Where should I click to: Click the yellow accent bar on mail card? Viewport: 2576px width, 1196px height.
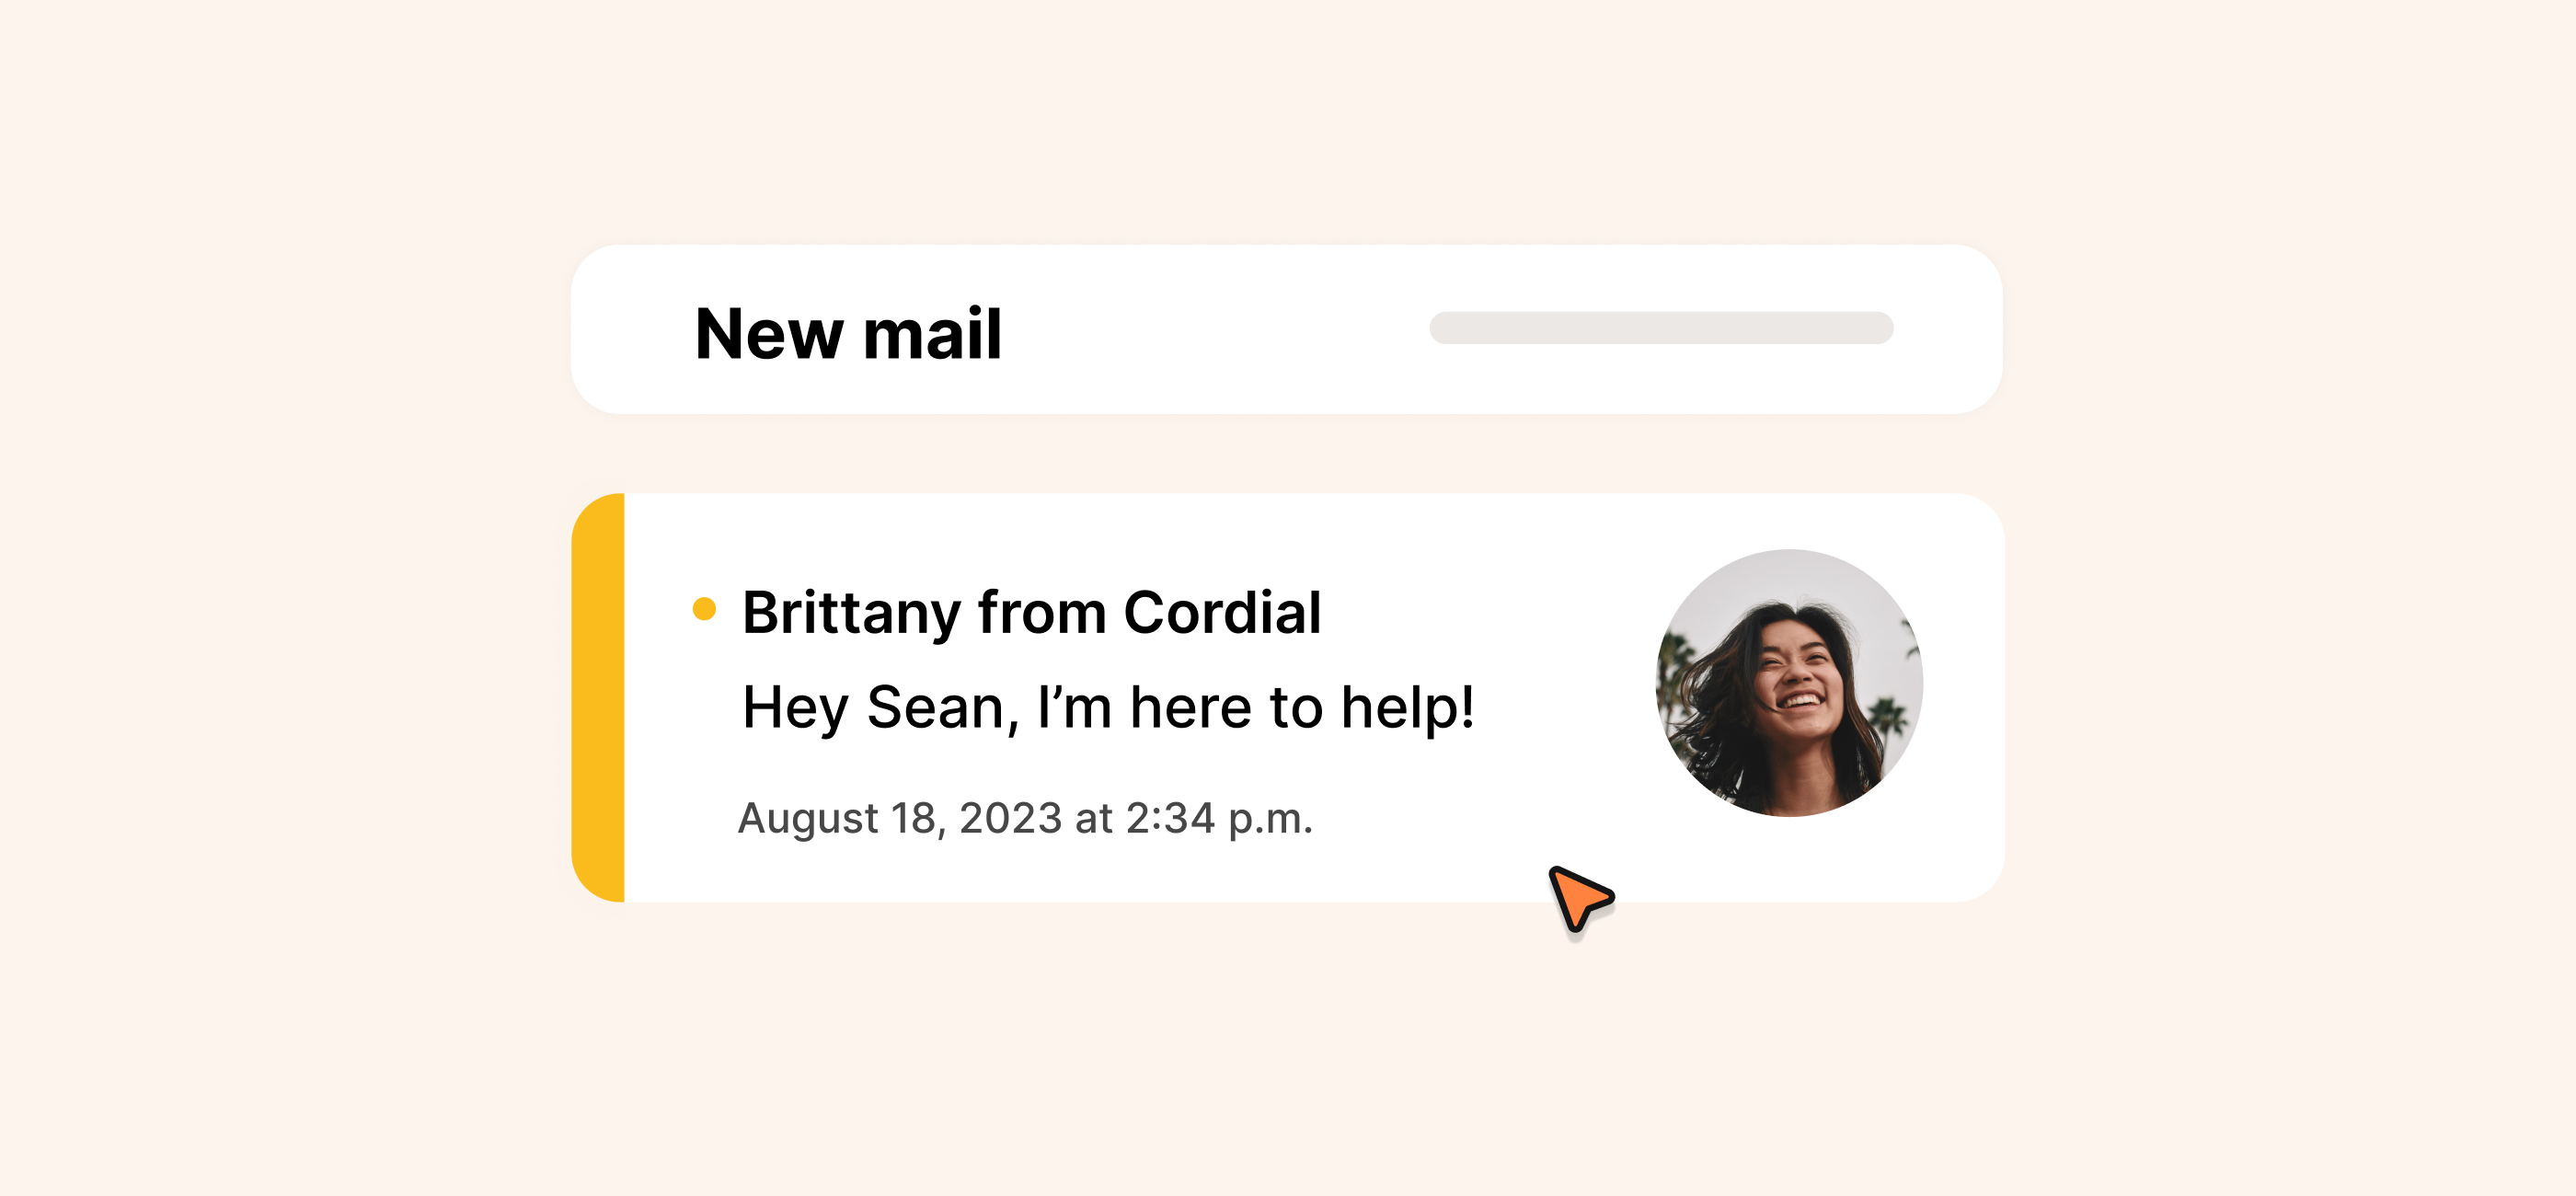coord(598,697)
